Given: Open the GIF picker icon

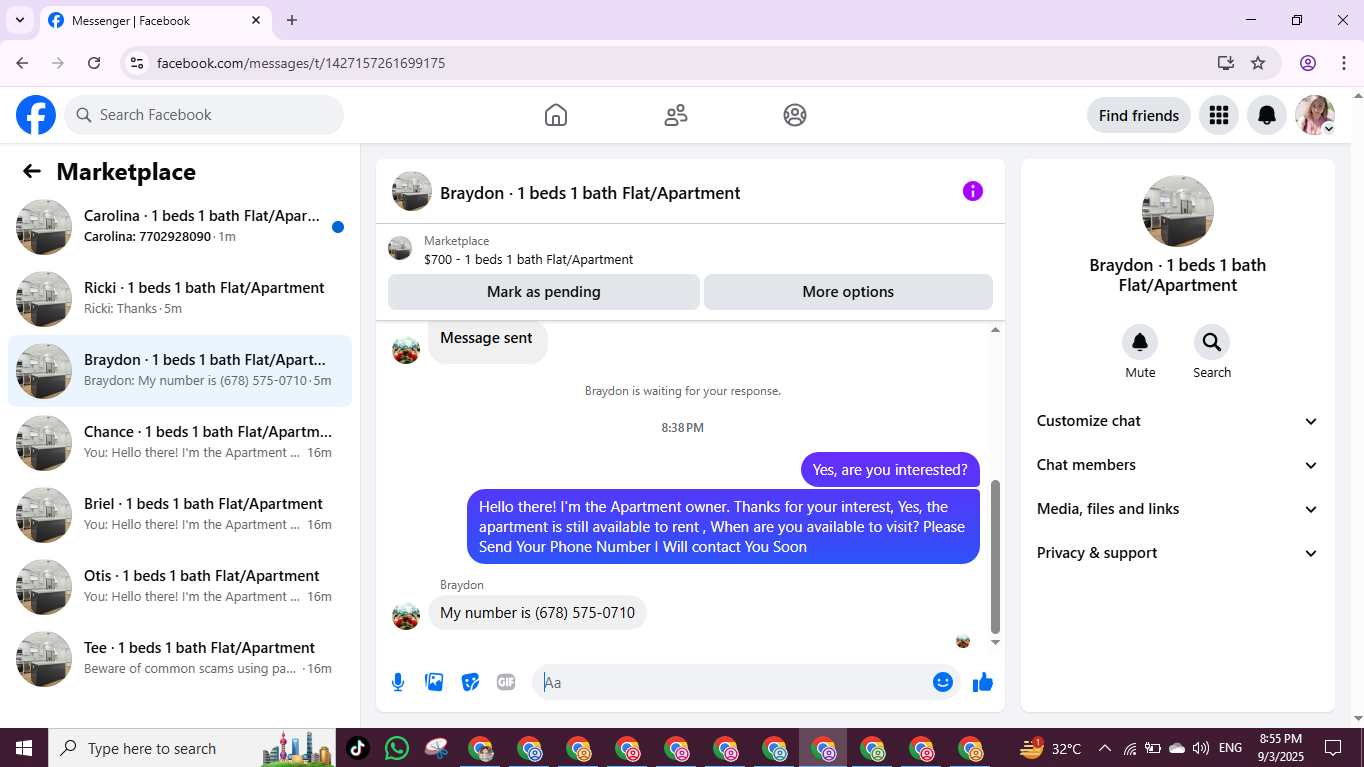Looking at the screenshot, I should tap(506, 682).
